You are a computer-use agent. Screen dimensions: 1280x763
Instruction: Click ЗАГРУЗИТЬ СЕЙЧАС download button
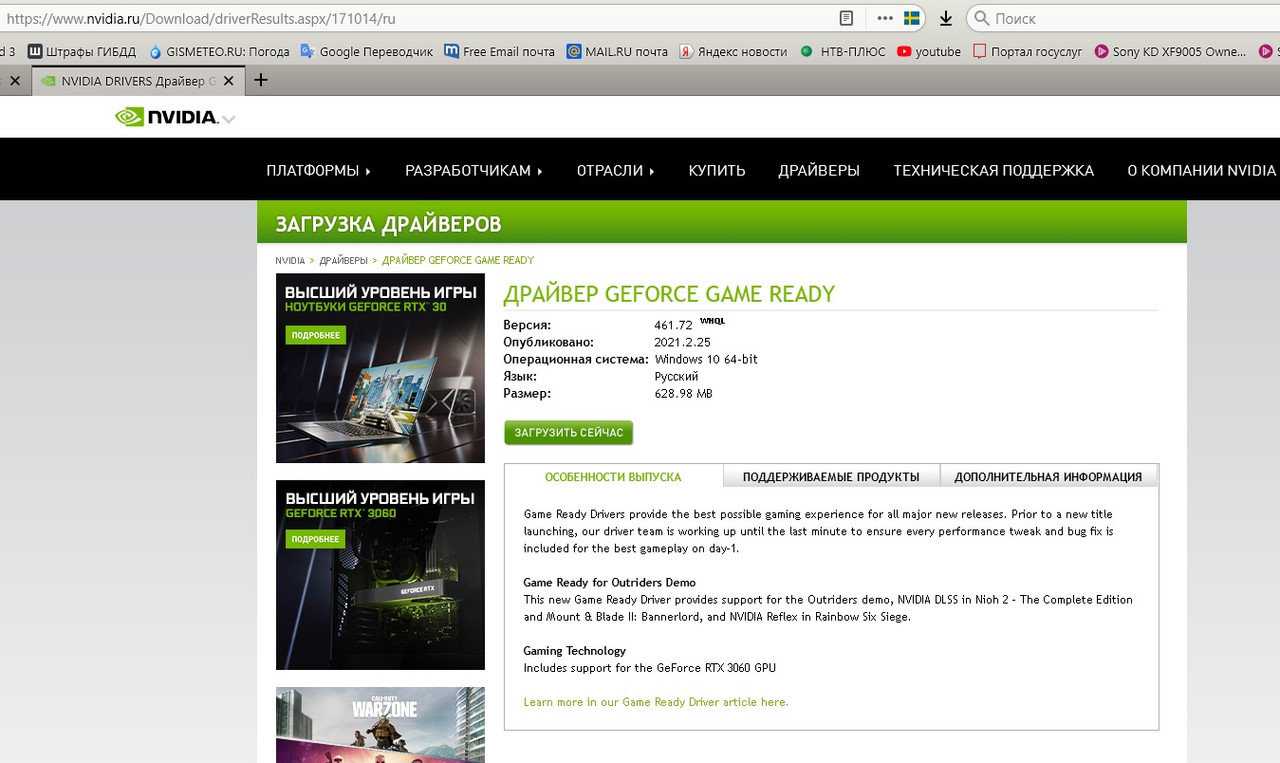[x=568, y=432]
